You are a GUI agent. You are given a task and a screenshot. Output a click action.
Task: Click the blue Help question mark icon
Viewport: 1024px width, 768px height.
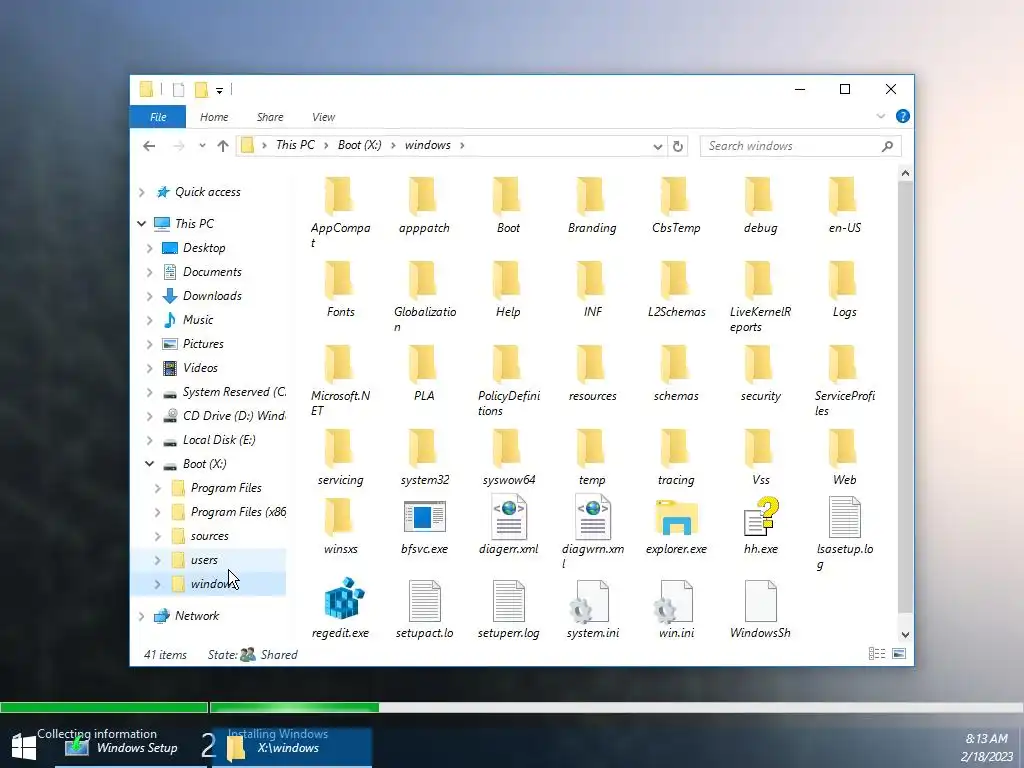[x=903, y=116]
